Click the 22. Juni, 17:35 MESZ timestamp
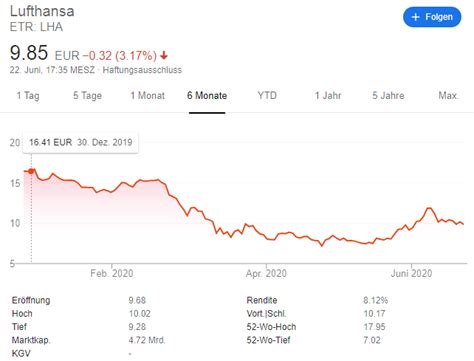This screenshot has height=361, width=474. [52, 70]
